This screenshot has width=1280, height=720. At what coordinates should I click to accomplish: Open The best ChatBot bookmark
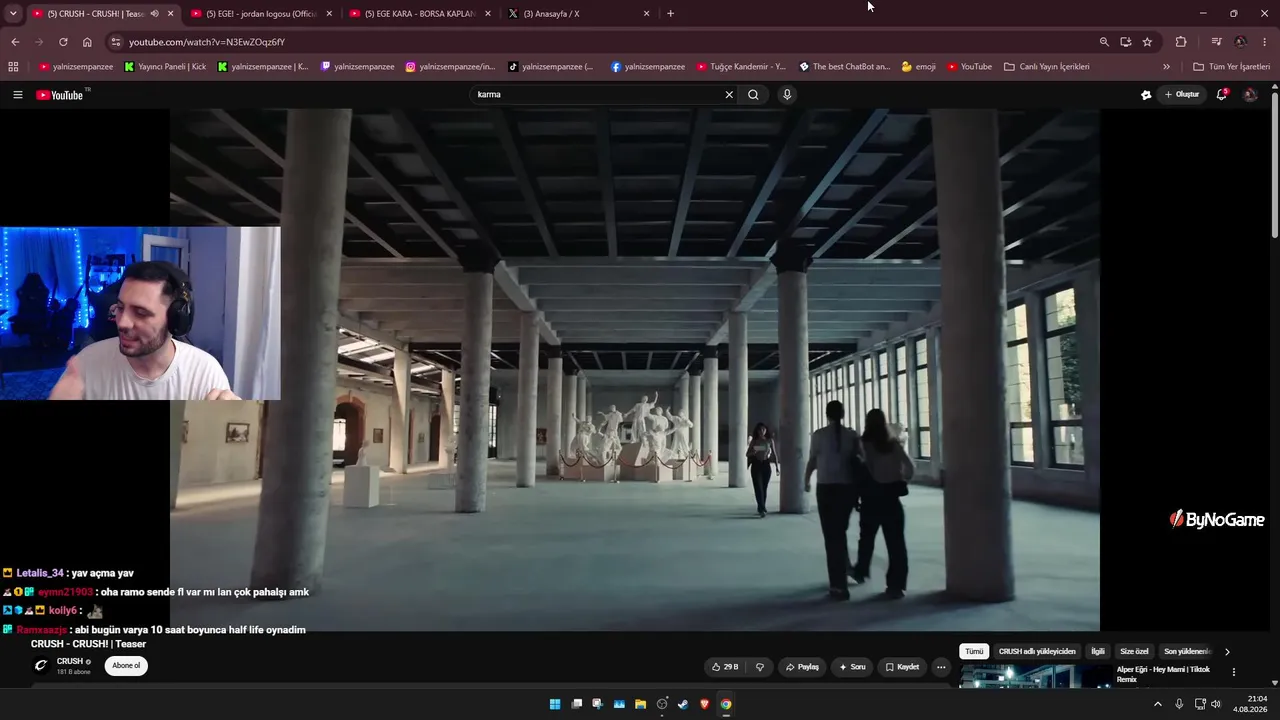[x=844, y=67]
